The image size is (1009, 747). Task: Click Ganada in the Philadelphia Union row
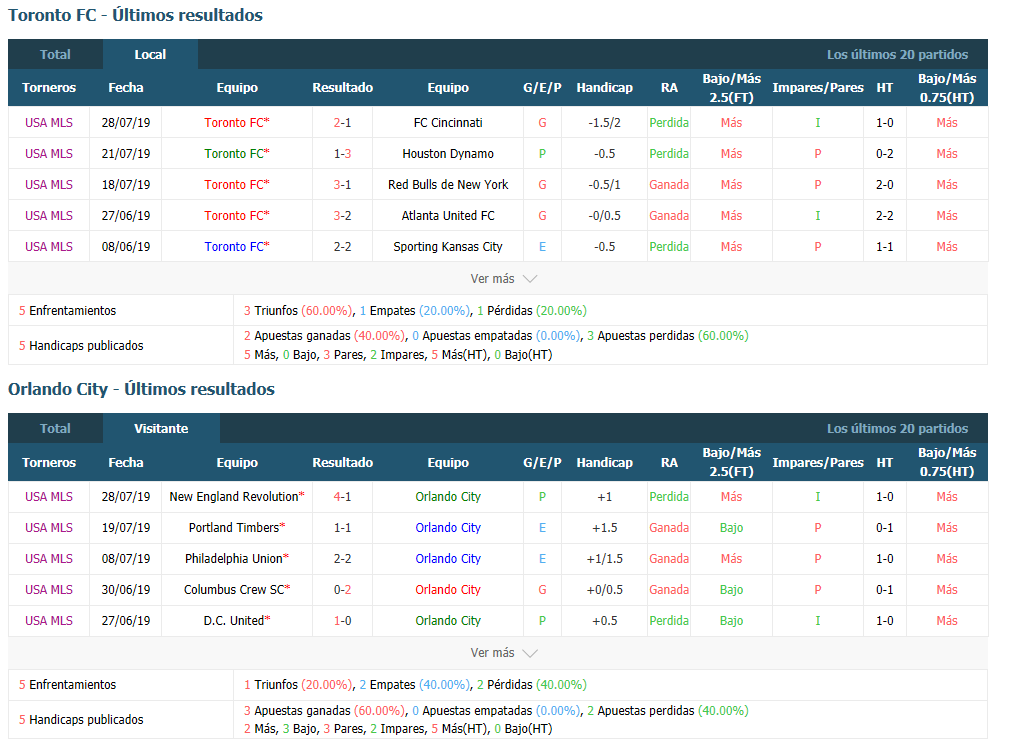[x=669, y=558]
